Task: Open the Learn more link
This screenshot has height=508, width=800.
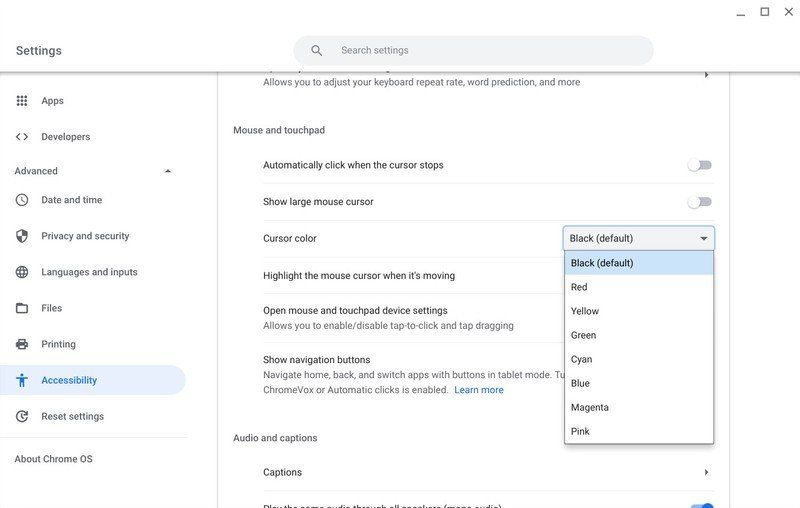Action: (479, 390)
